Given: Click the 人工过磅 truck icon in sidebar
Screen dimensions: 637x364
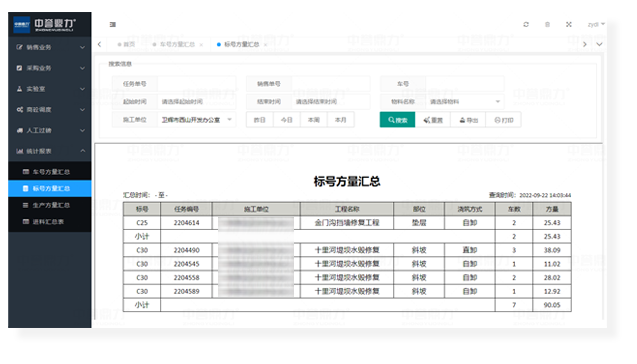Looking at the screenshot, I should (19, 130).
